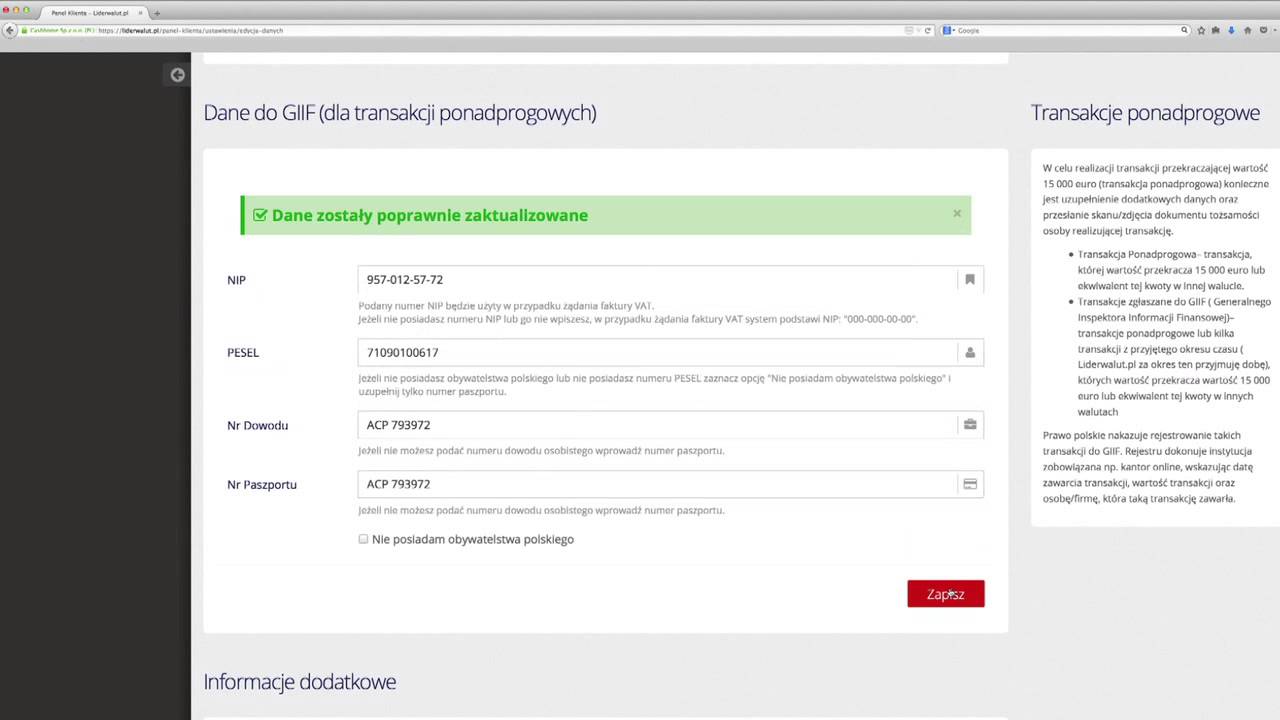This screenshot has width=1280, height=720.
Task: Click the 'Transakcje ponadprogowe' sidebar heading
Action: click(x=1145, y=113)
